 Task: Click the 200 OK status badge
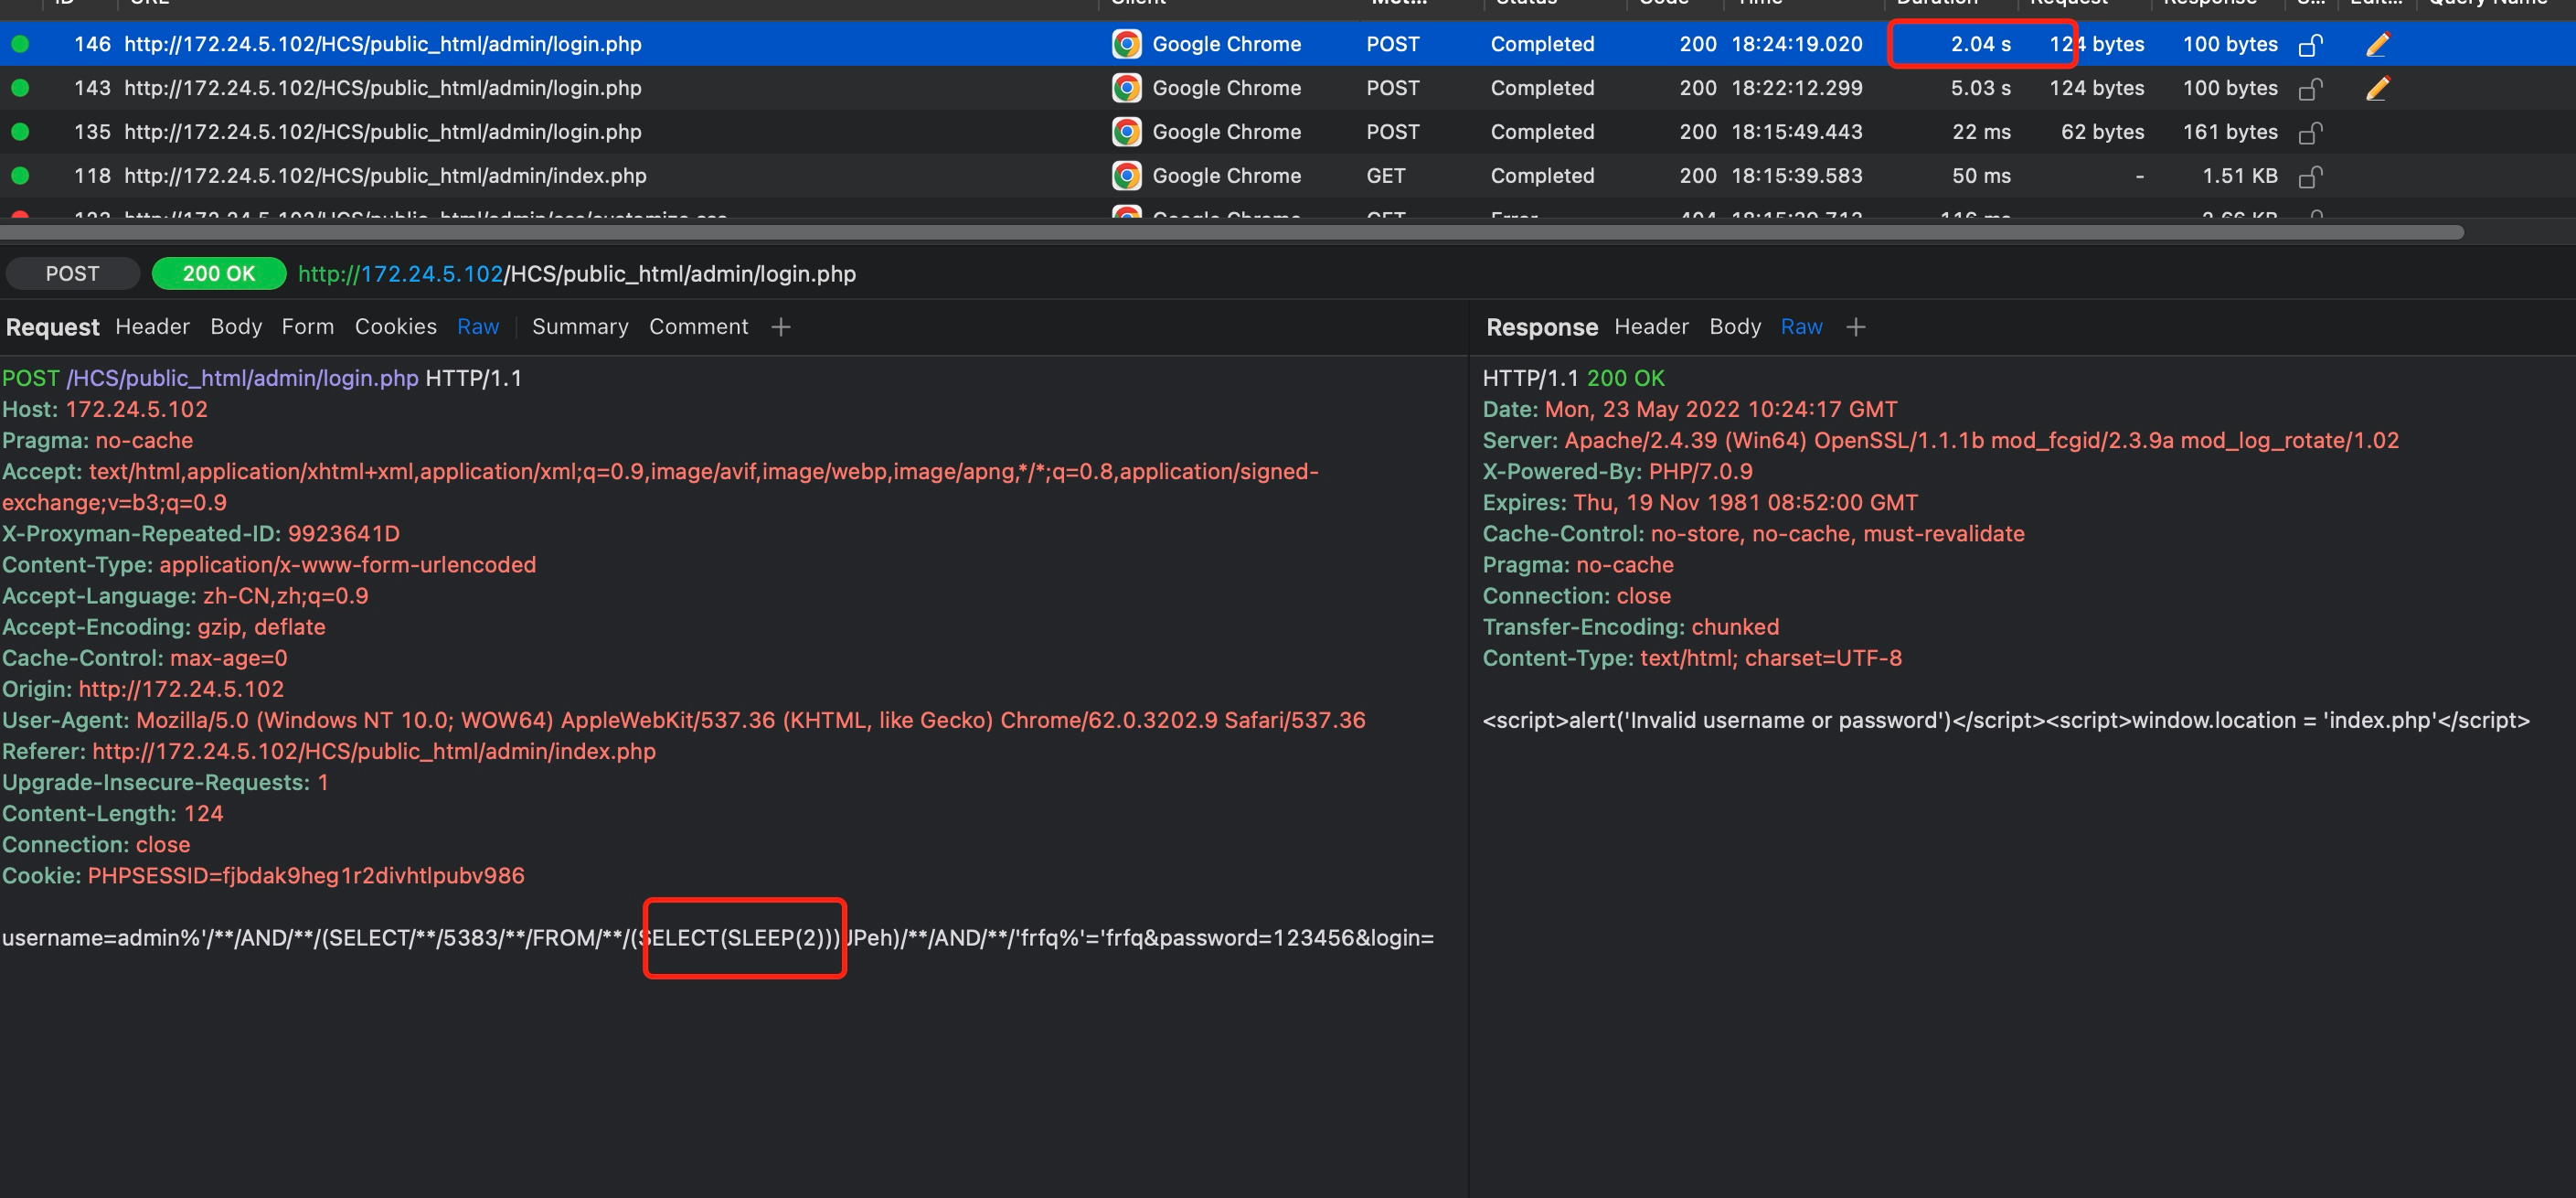(218, 274)
